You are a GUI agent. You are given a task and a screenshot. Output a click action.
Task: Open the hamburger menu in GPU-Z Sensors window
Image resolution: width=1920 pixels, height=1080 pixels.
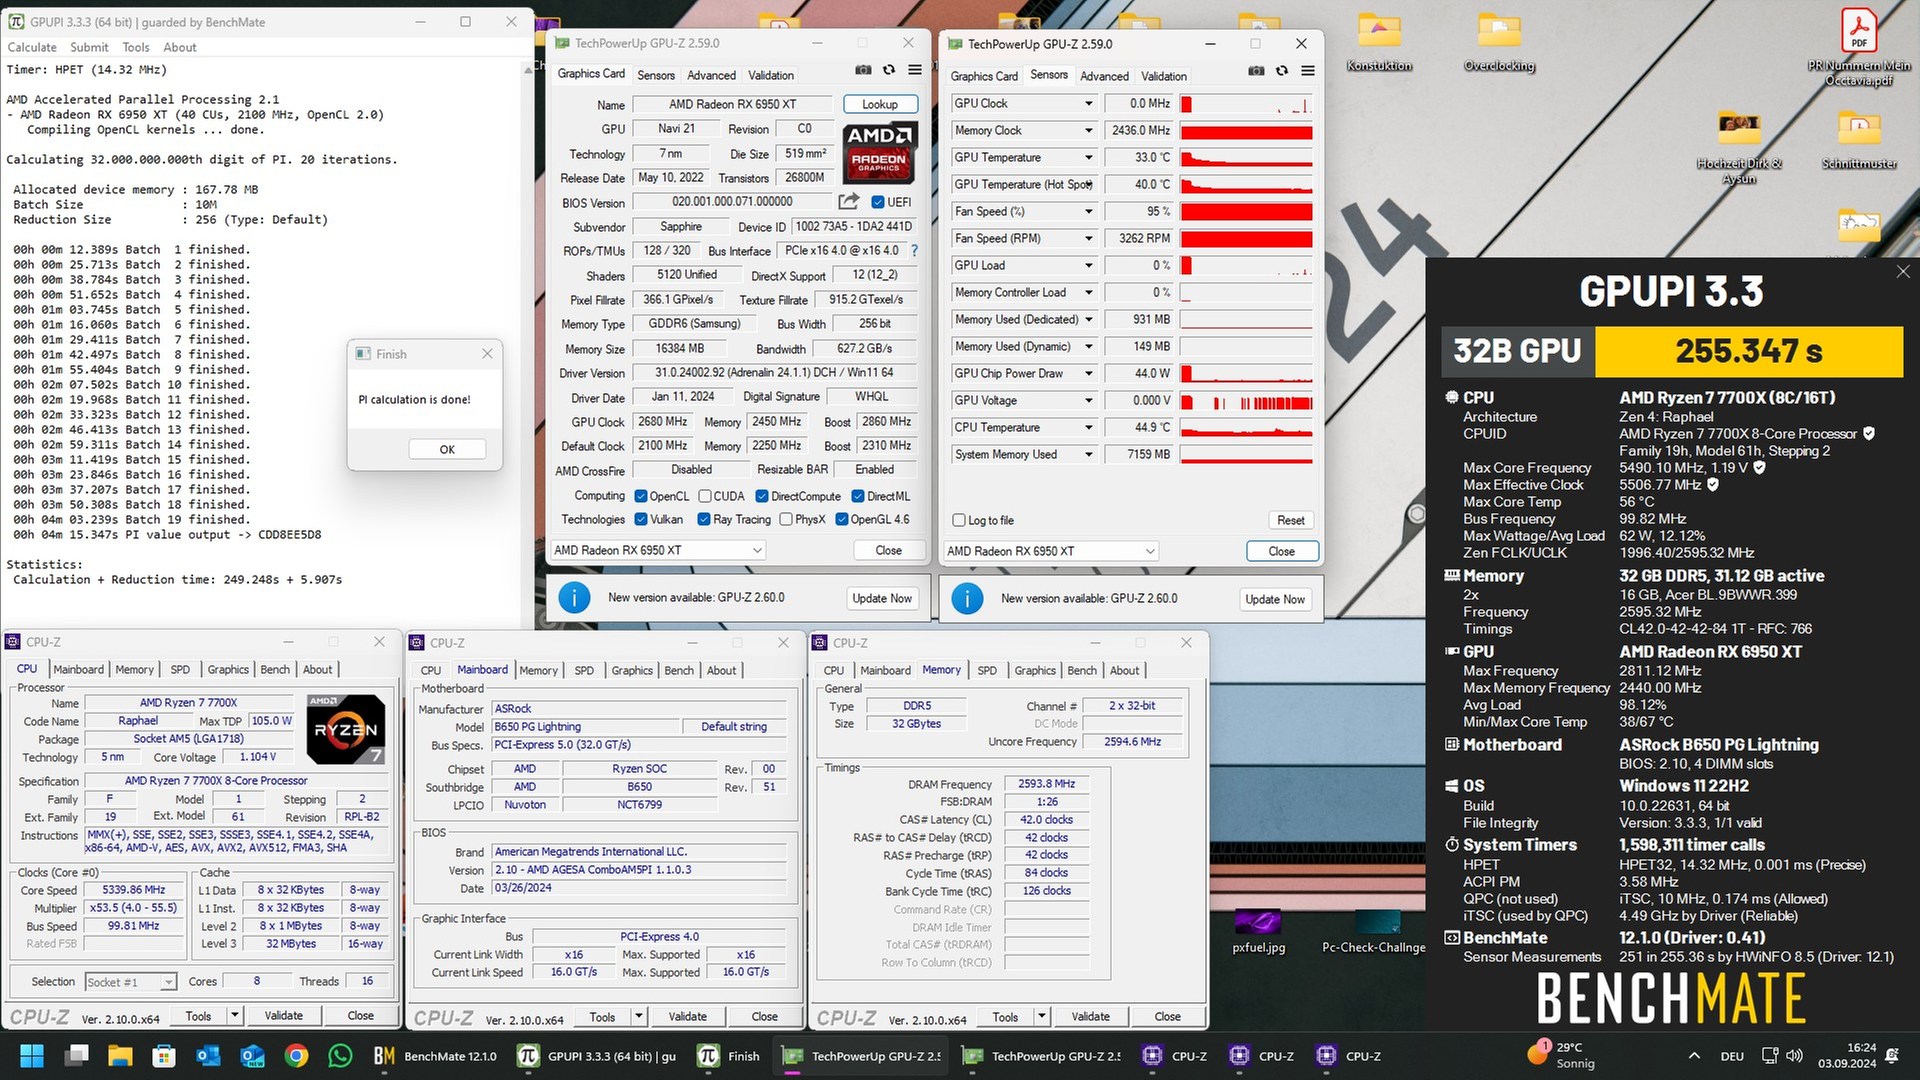1308,71
